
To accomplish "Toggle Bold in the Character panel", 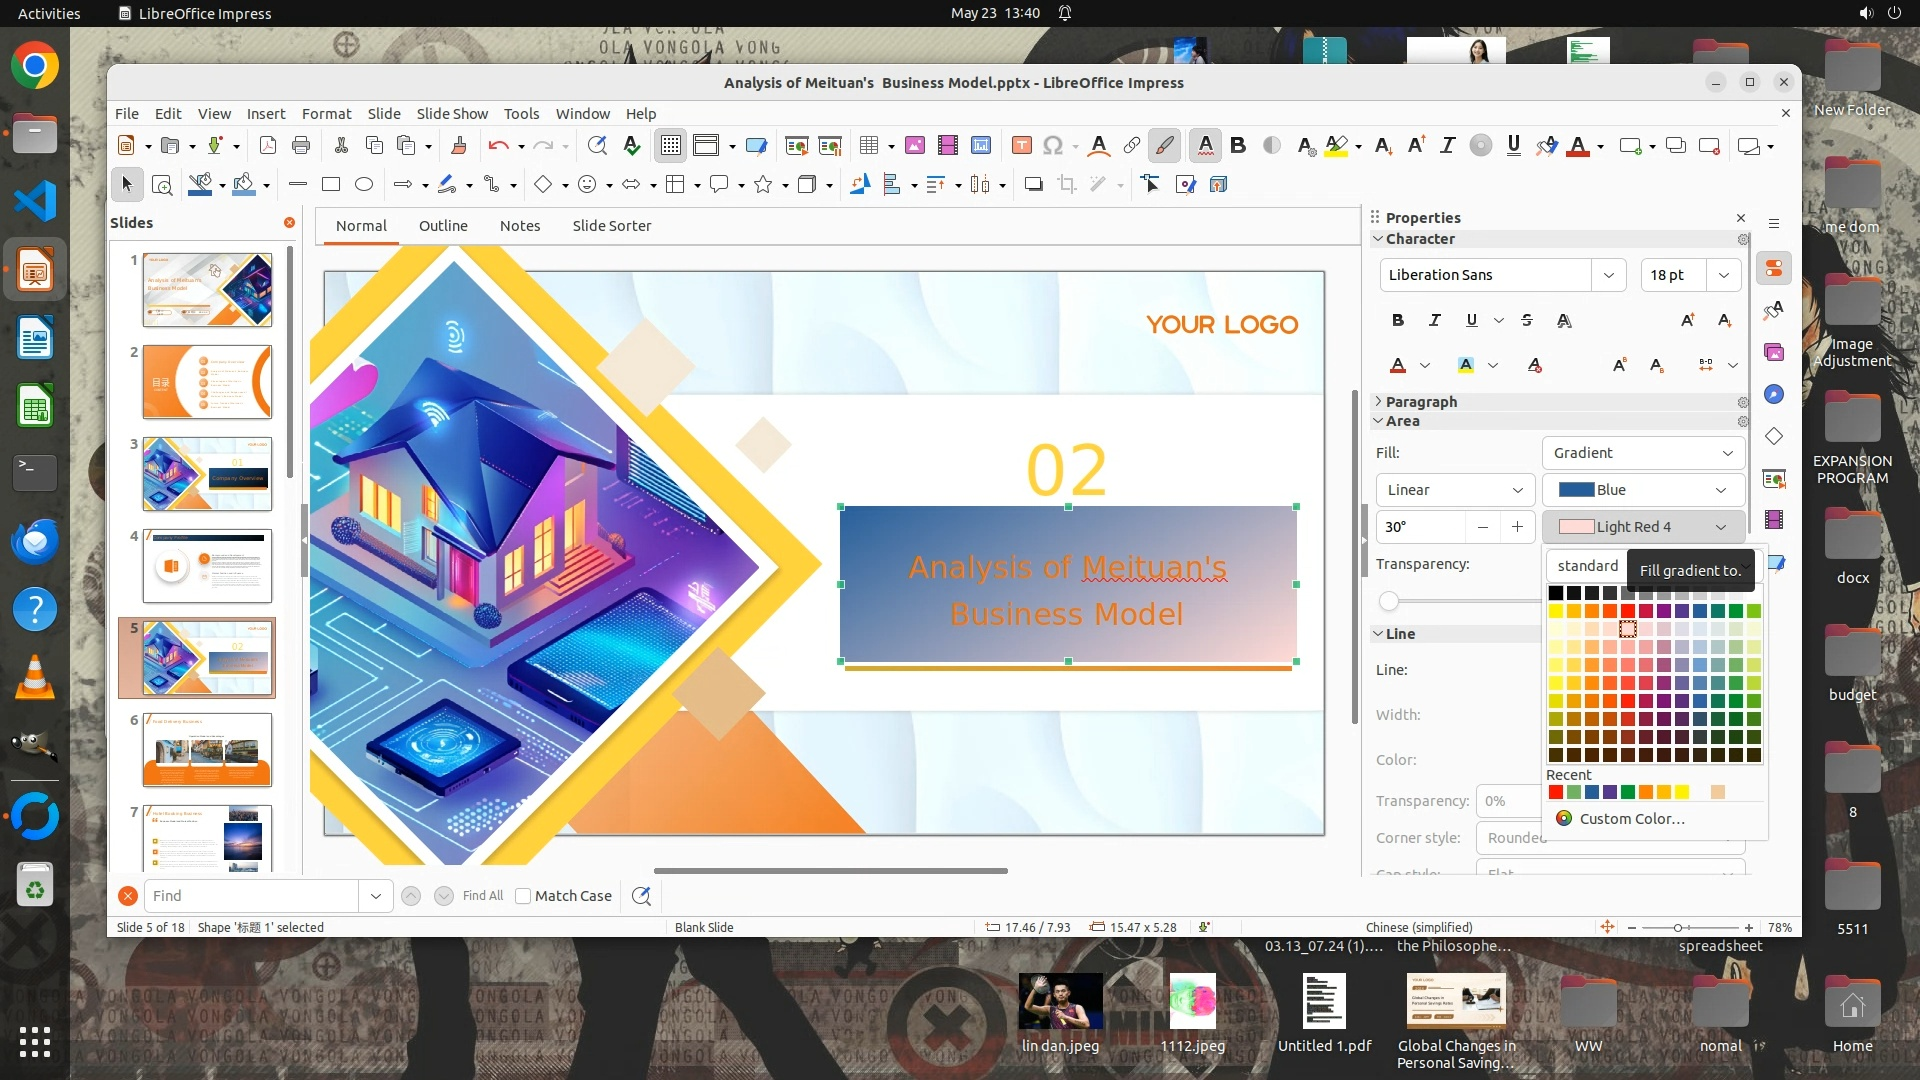I will tap(1397, 320).
